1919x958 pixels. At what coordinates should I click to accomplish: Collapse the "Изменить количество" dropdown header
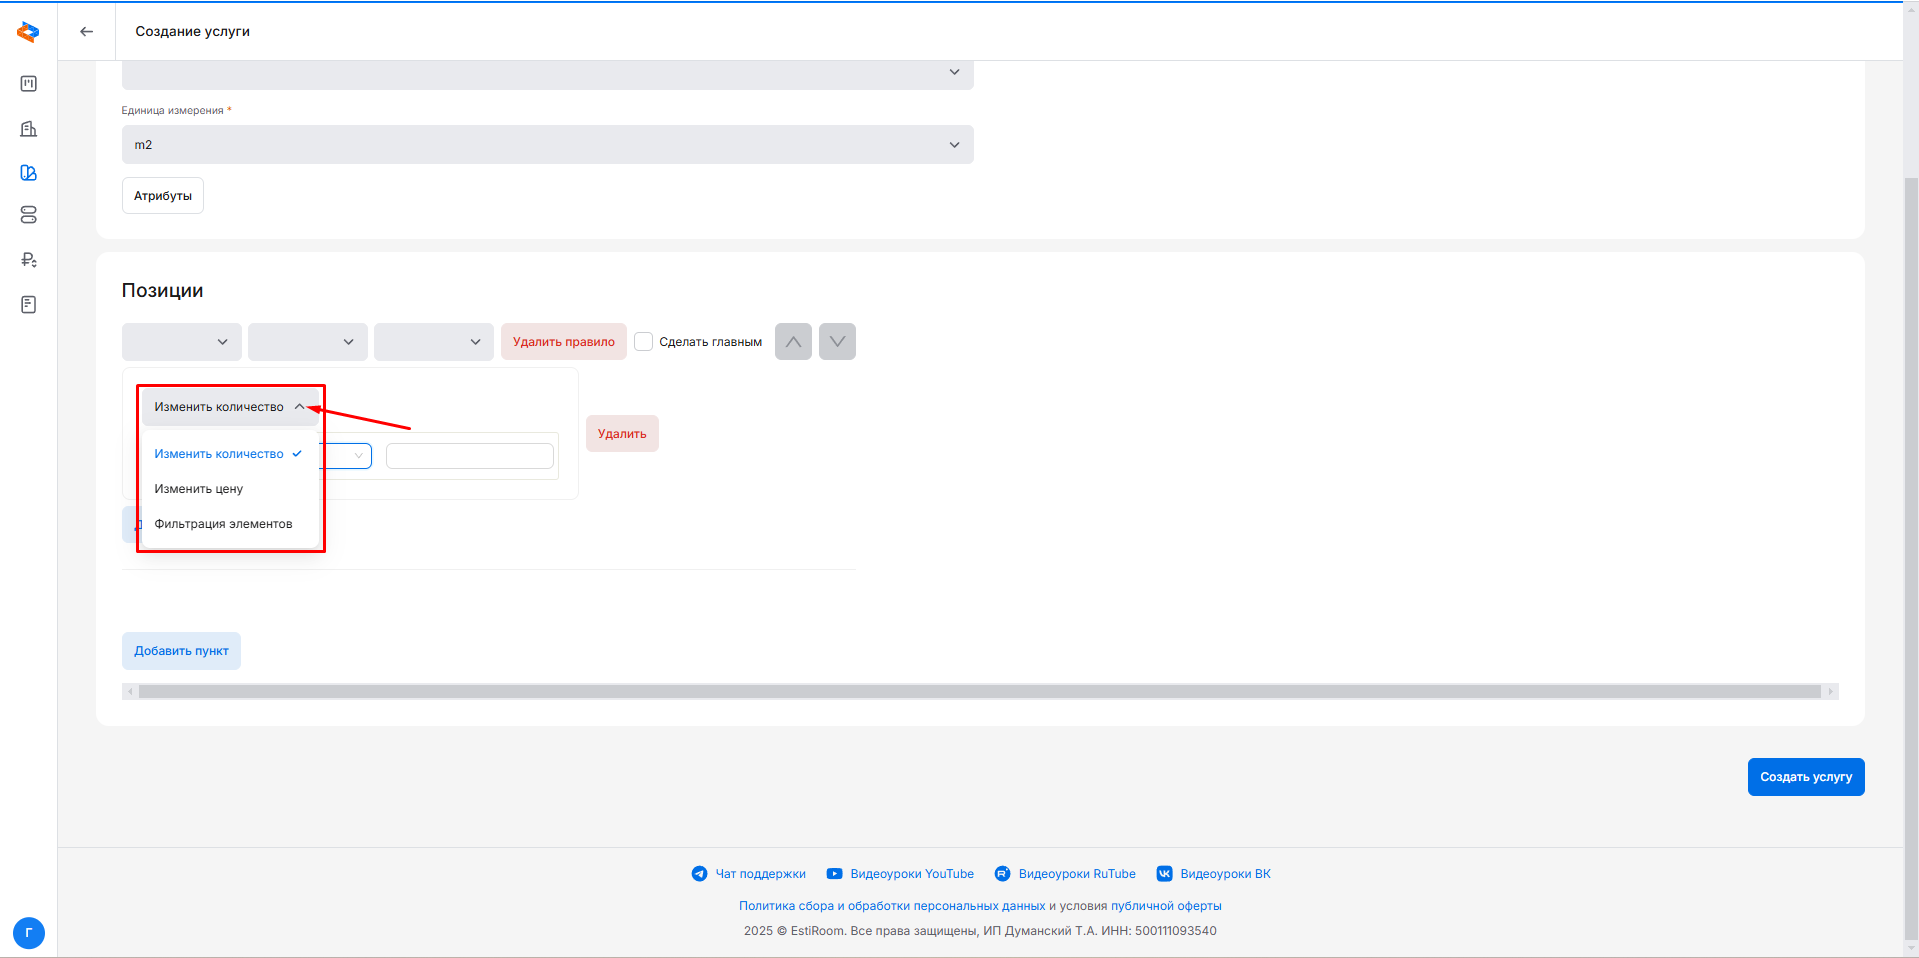pos(229,407)
